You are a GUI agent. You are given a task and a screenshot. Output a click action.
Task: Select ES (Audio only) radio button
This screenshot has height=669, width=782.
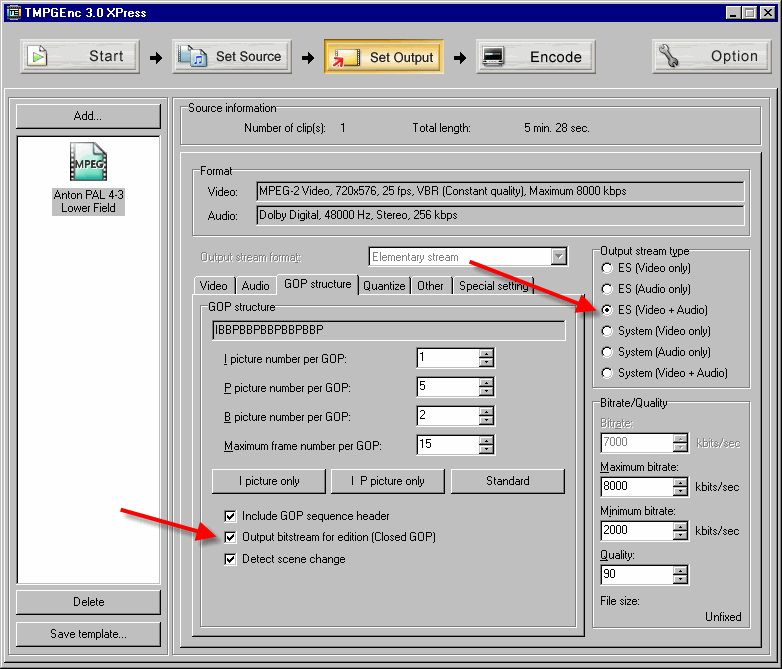607,289
